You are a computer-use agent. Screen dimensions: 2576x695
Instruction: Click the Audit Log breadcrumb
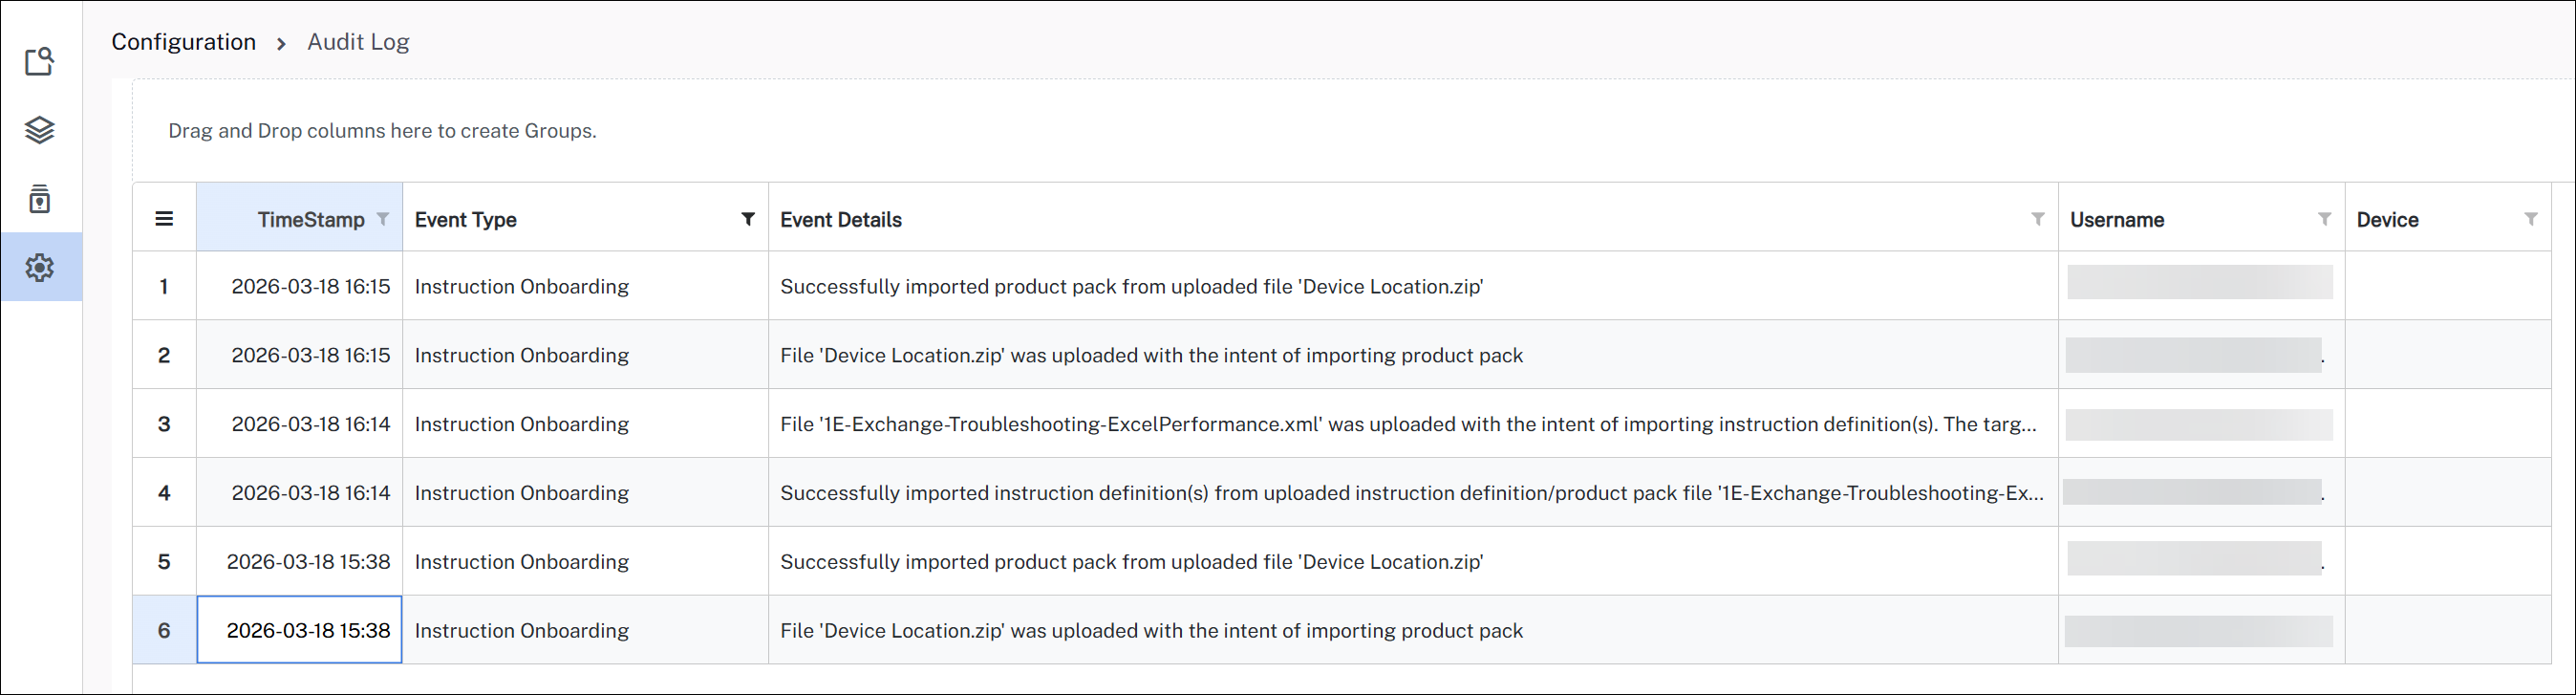click(358, 42)
